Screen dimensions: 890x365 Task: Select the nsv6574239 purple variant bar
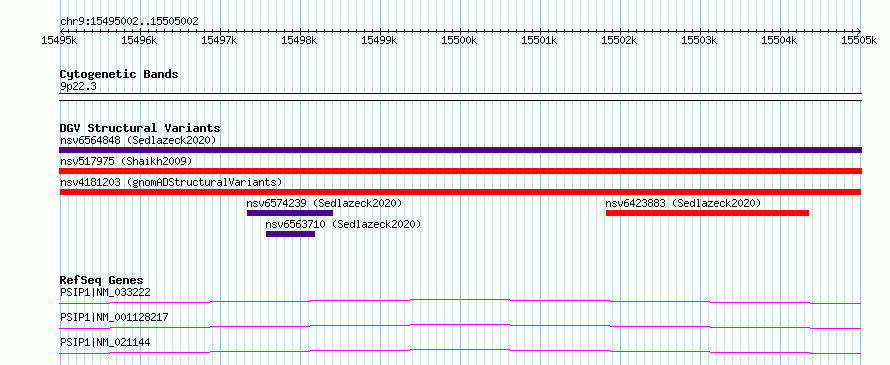pyautogui.click(x=289, y=213)
